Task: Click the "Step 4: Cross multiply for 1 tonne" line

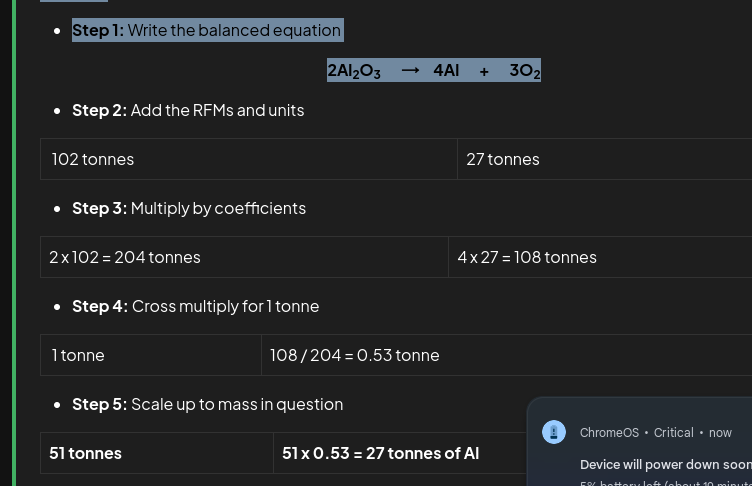Action: [x=196, y=306]
